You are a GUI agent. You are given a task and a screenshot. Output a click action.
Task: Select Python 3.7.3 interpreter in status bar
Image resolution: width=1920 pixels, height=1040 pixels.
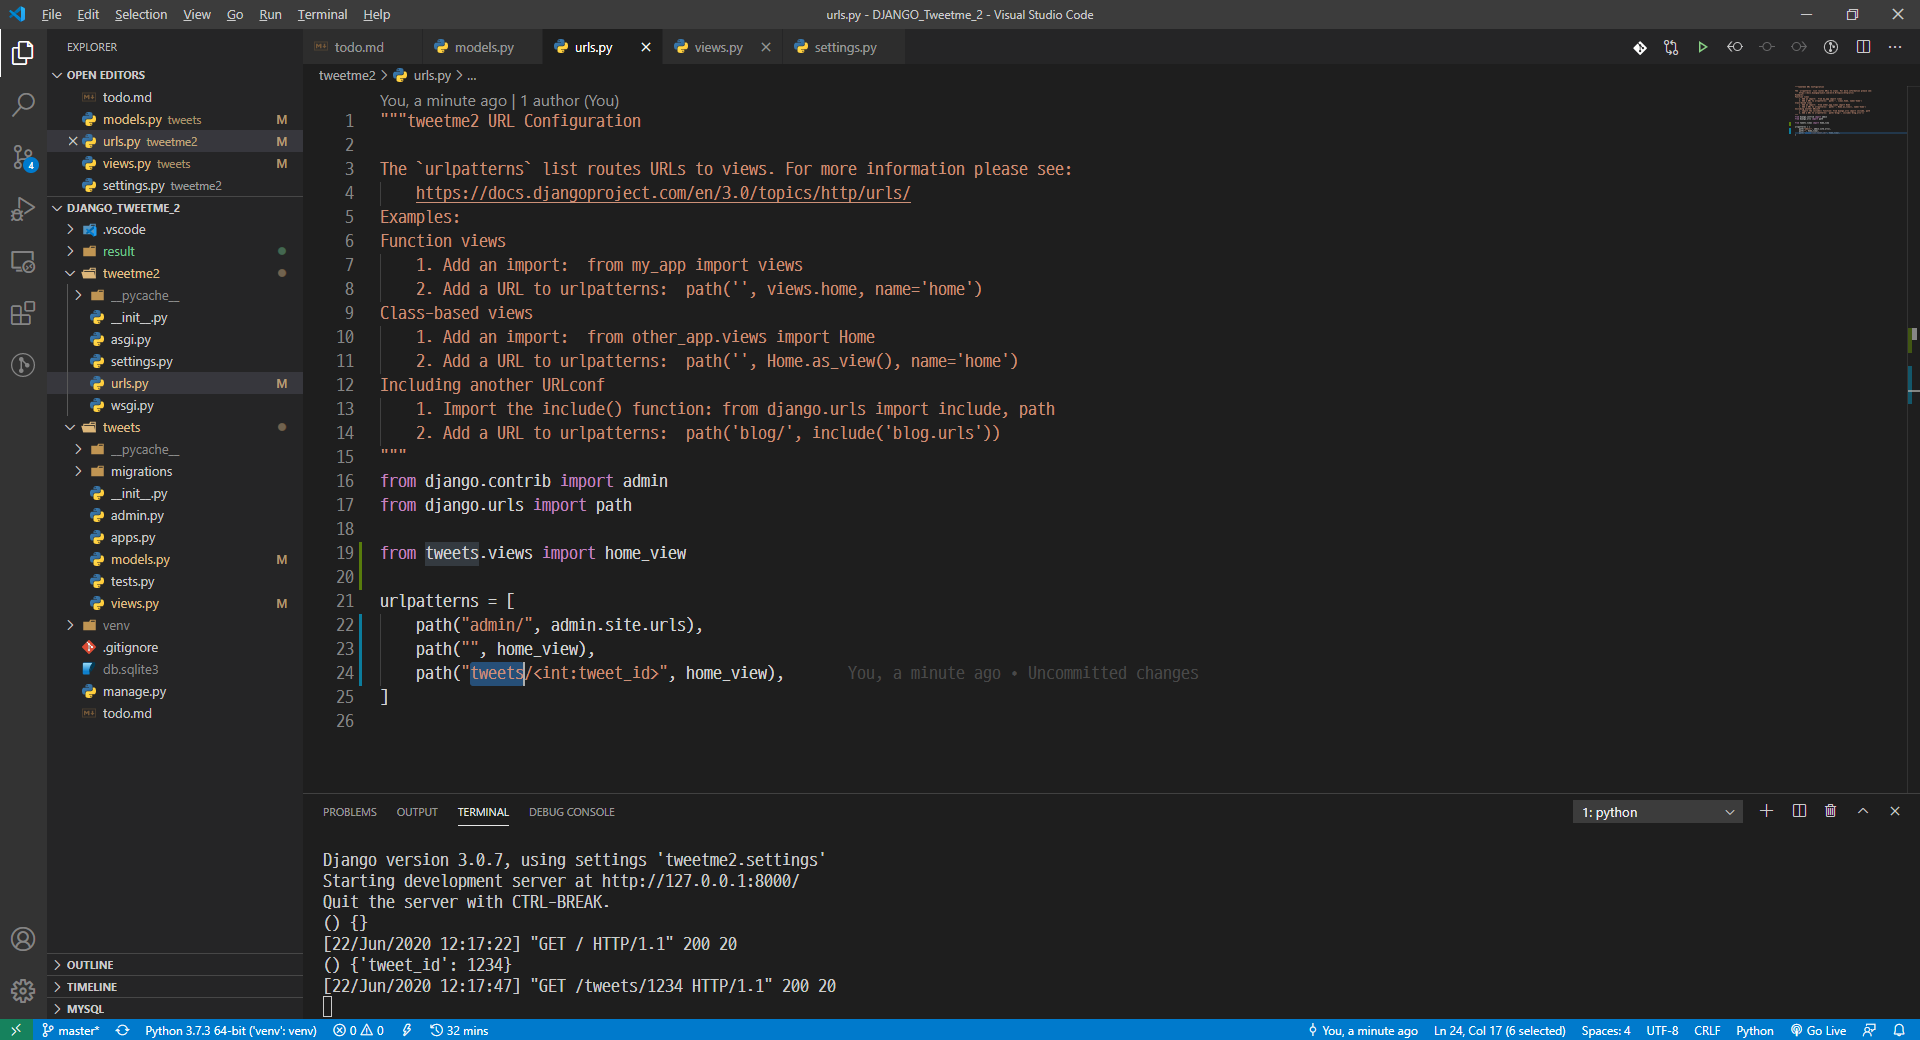pos(231,1030)
